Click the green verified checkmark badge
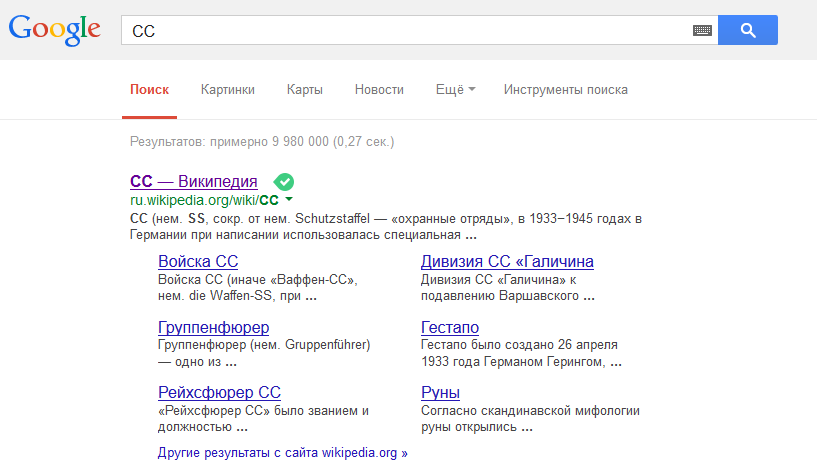This screenshot has height=467, width=817. point(284,182)
